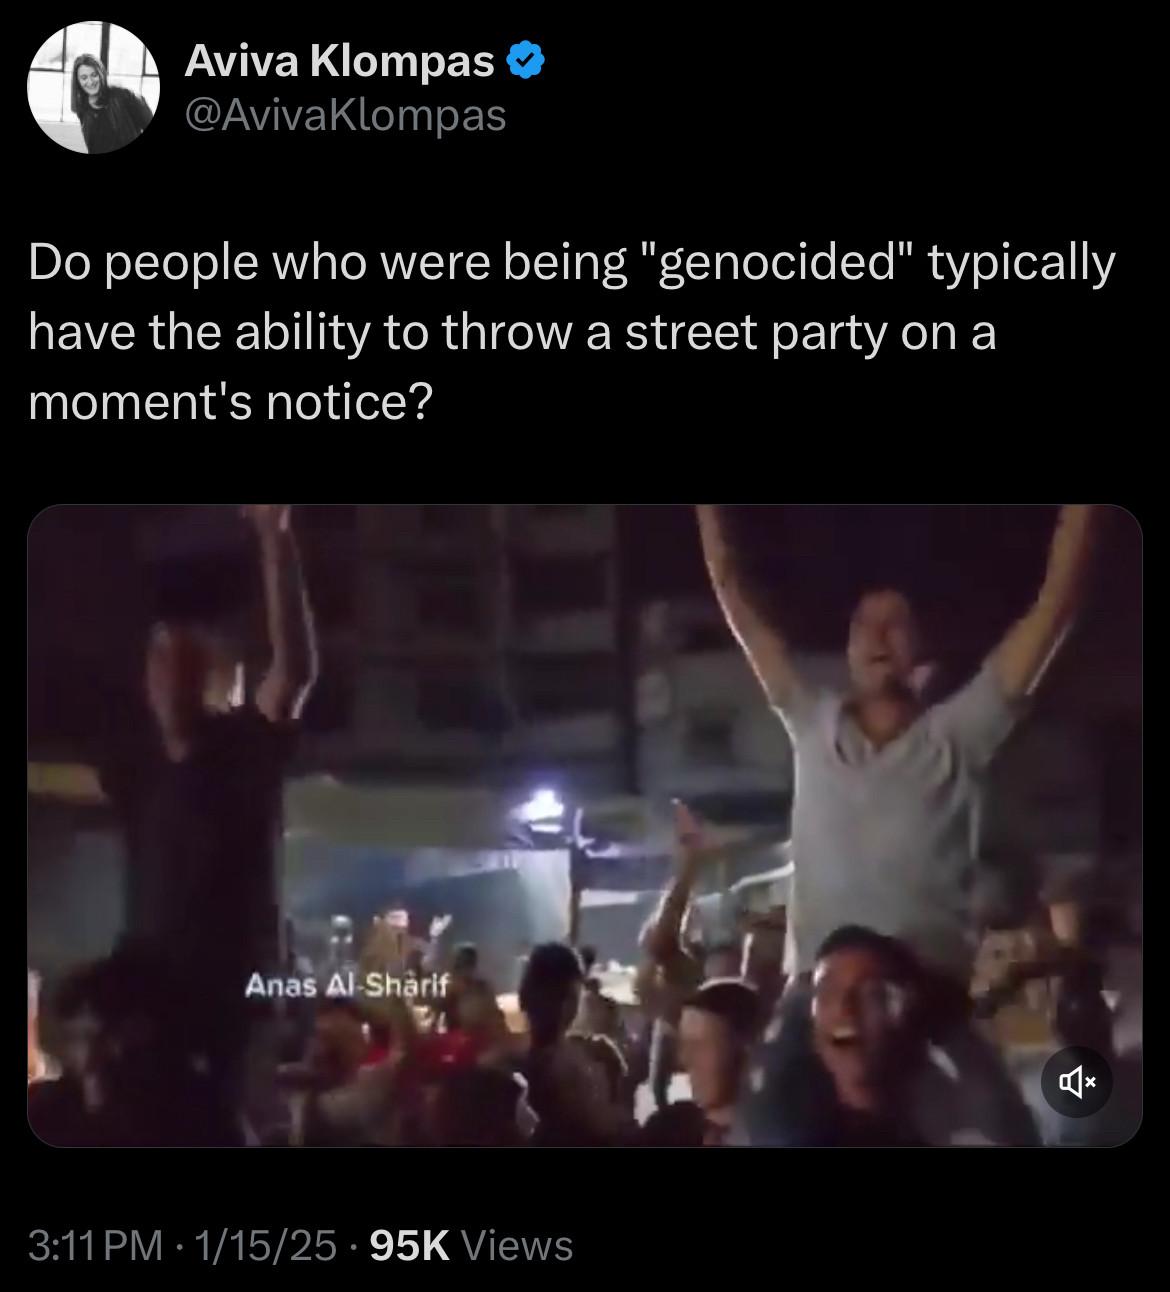This screenshot has height=1292, width=1170.
Task: Click the bright light in the video
Action: 545,800
